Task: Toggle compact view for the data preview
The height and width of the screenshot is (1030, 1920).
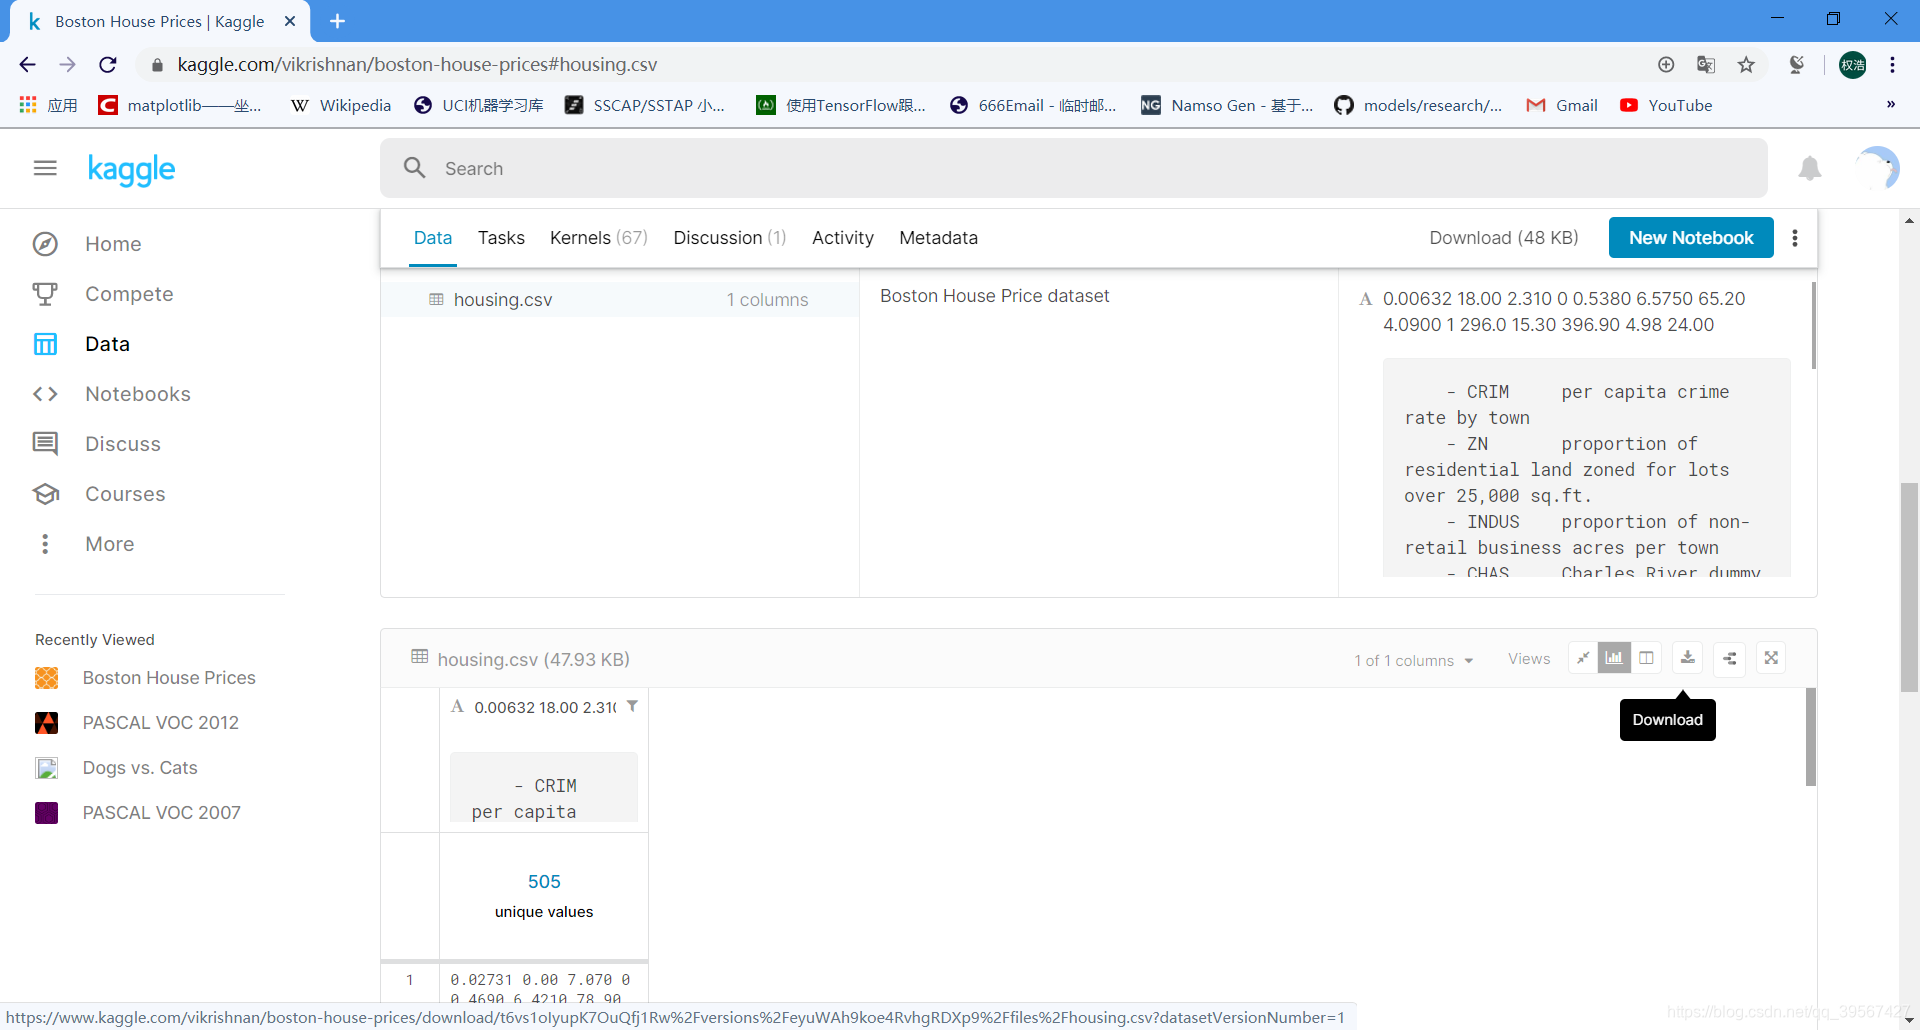Action: [x=1583, y=658]
